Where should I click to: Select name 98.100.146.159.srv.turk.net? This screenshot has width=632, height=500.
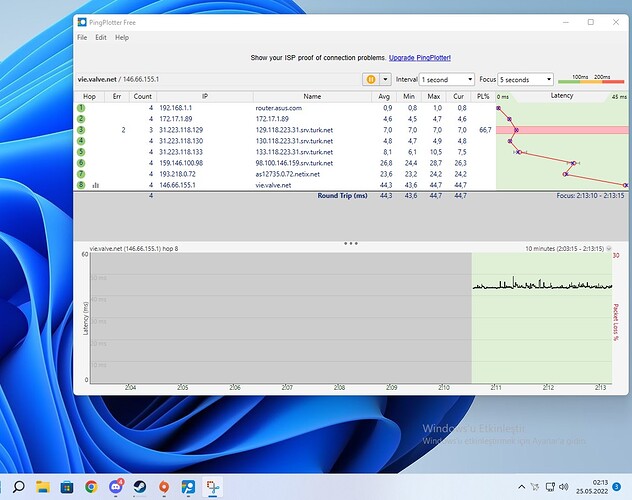click(x=294, y=163)
